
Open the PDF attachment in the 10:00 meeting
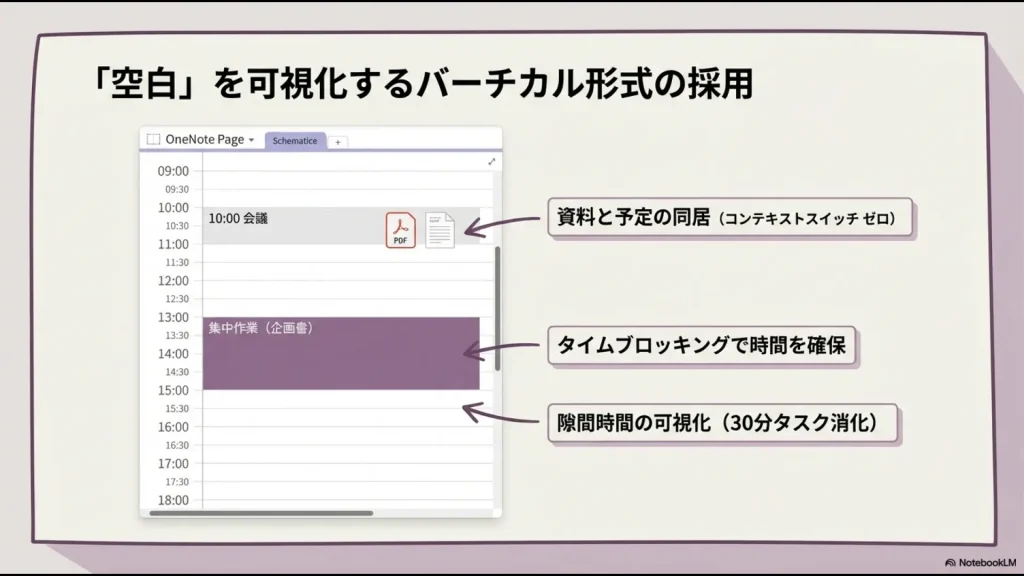tap(399, 230)
